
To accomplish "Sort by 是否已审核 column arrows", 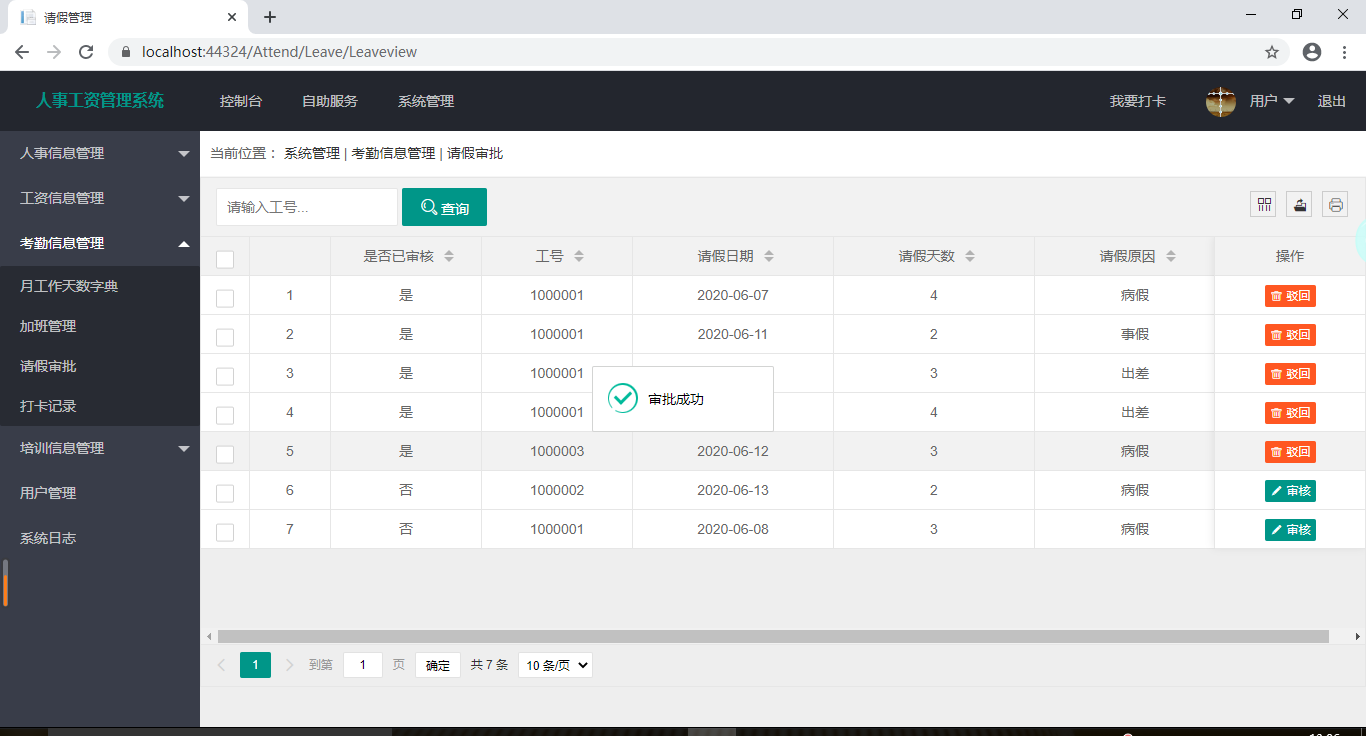I will pos(449,256).
